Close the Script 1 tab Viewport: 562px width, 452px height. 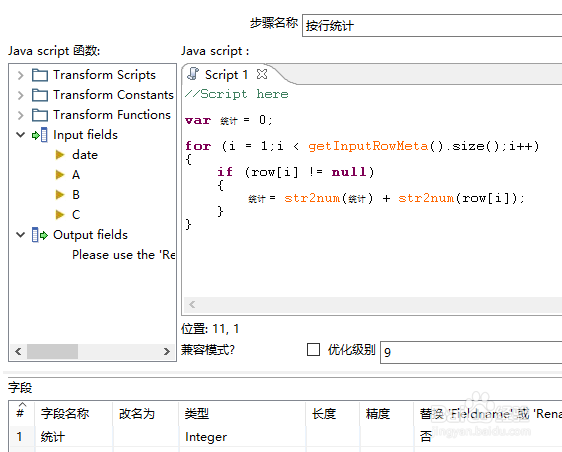click(262, 74)
